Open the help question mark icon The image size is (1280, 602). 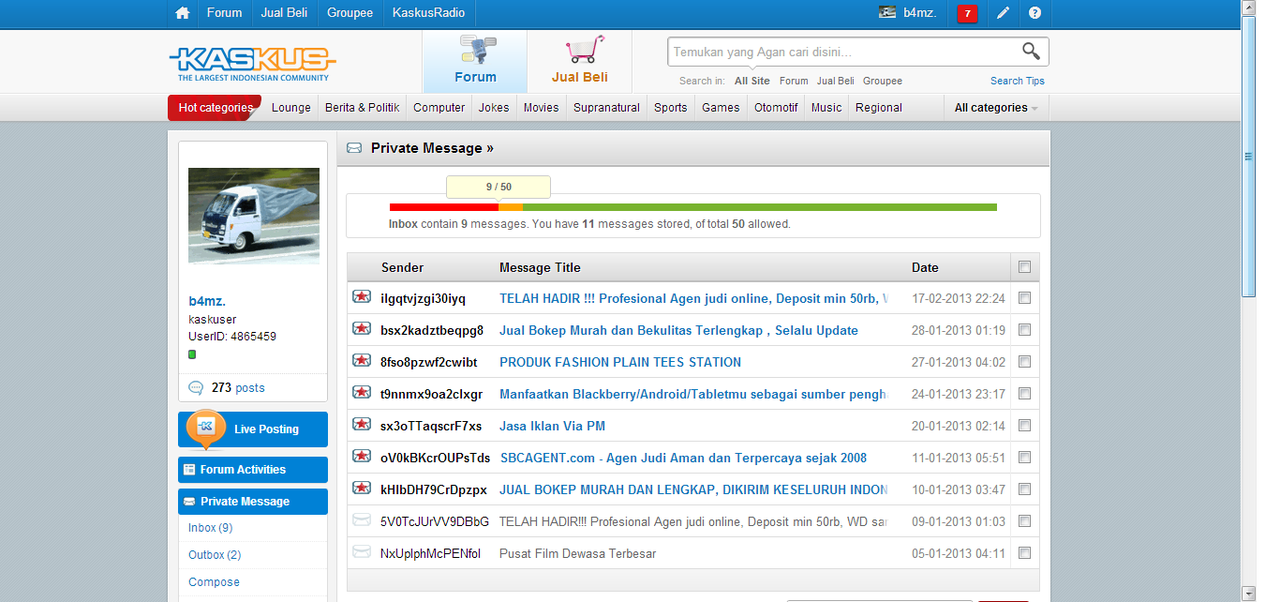(x=1035, y=13)
